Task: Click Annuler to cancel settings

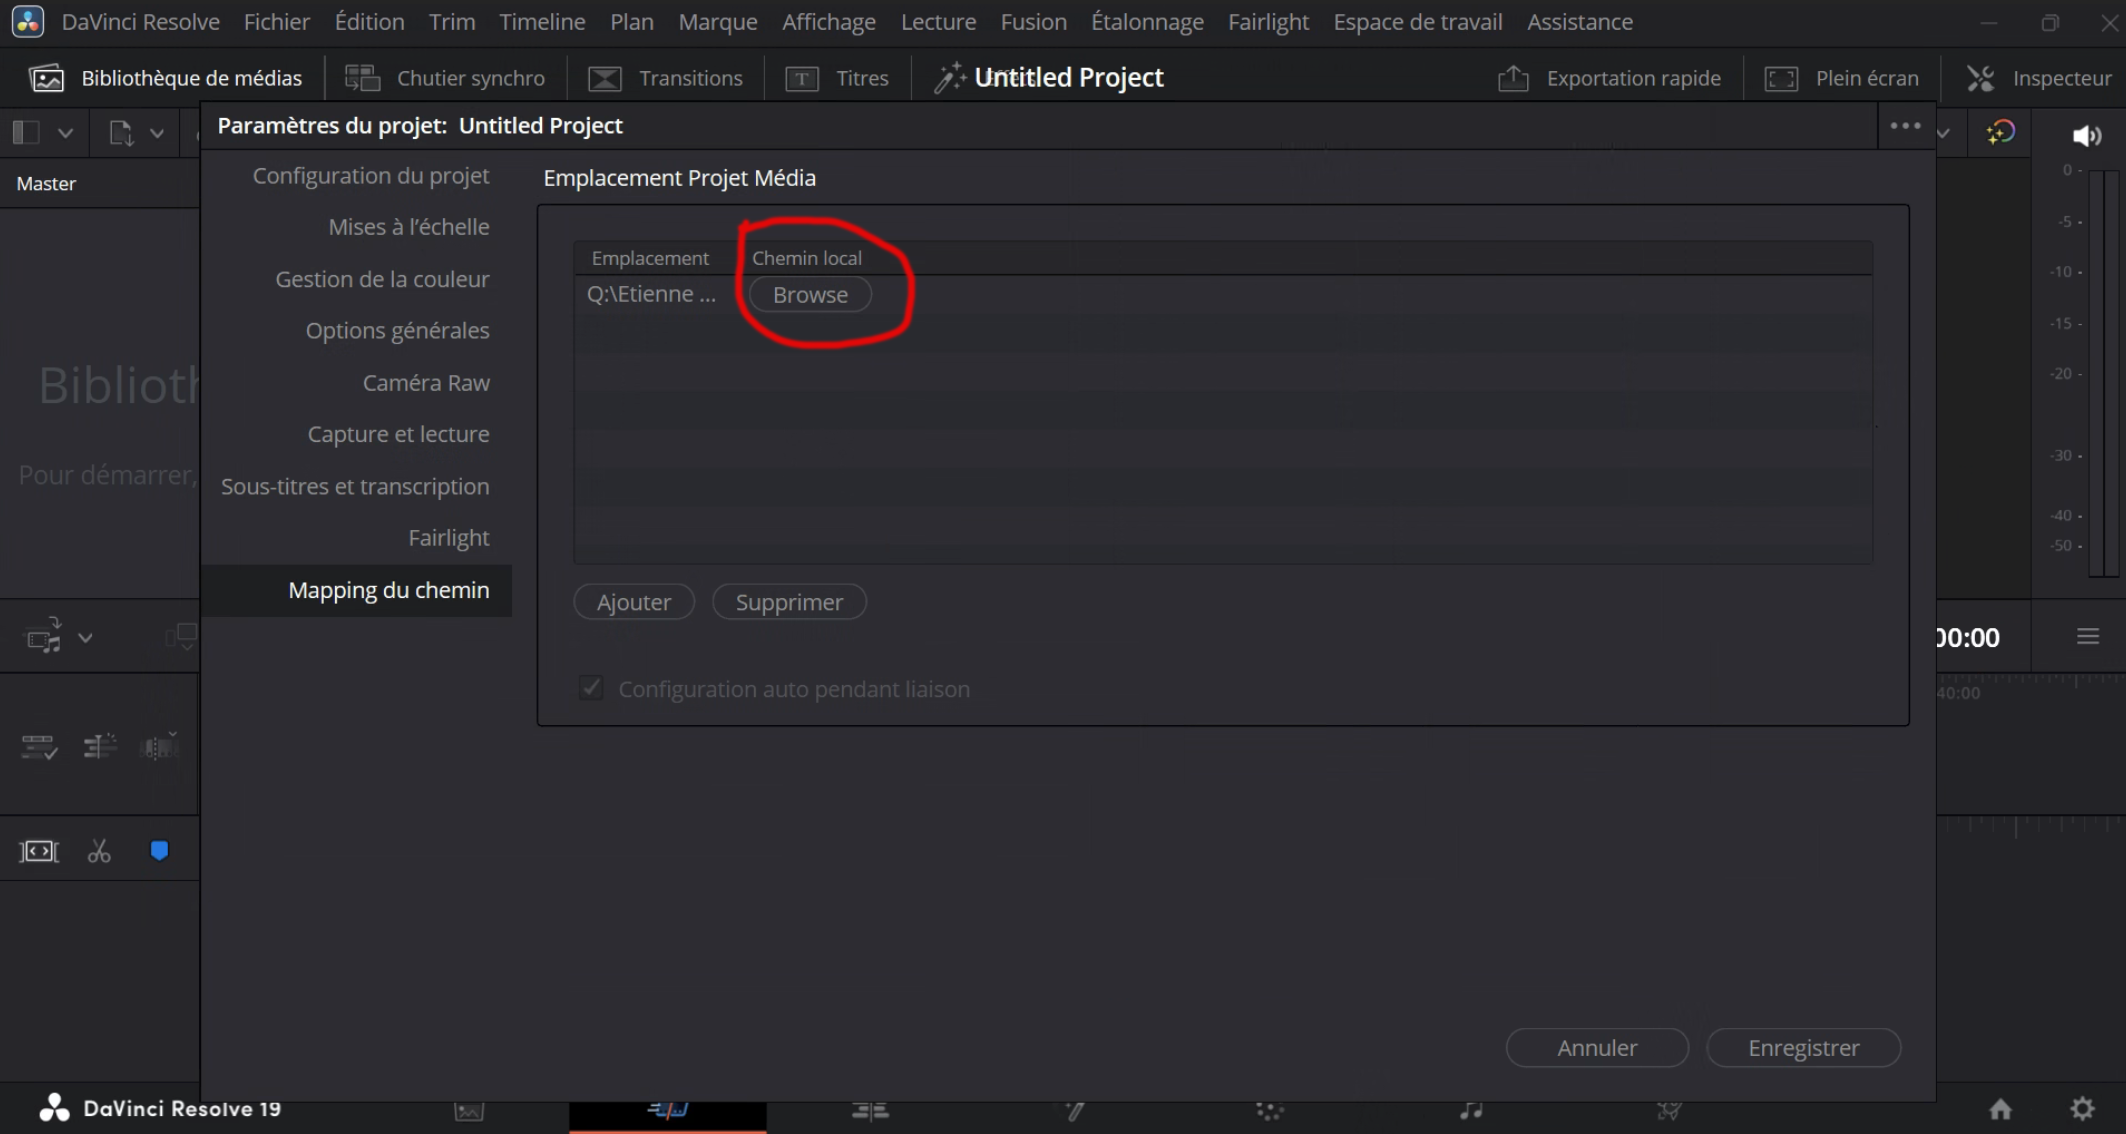Action: coord(1597,1047)
